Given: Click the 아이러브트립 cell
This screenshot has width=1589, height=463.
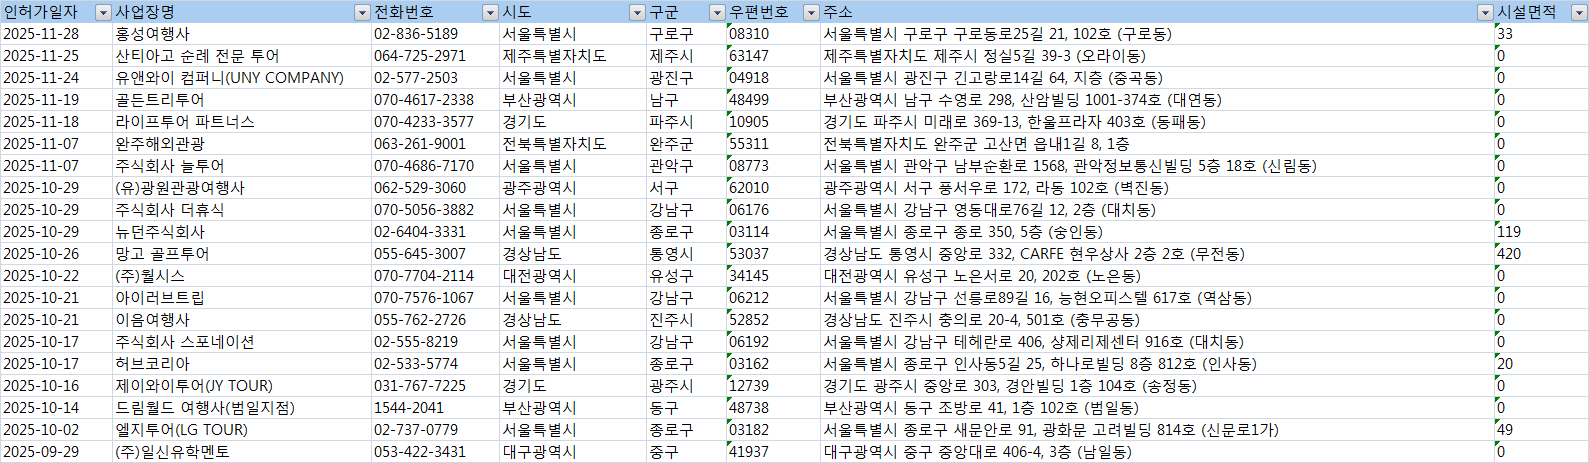Looking at the screenshot, I should pos(241,298).
